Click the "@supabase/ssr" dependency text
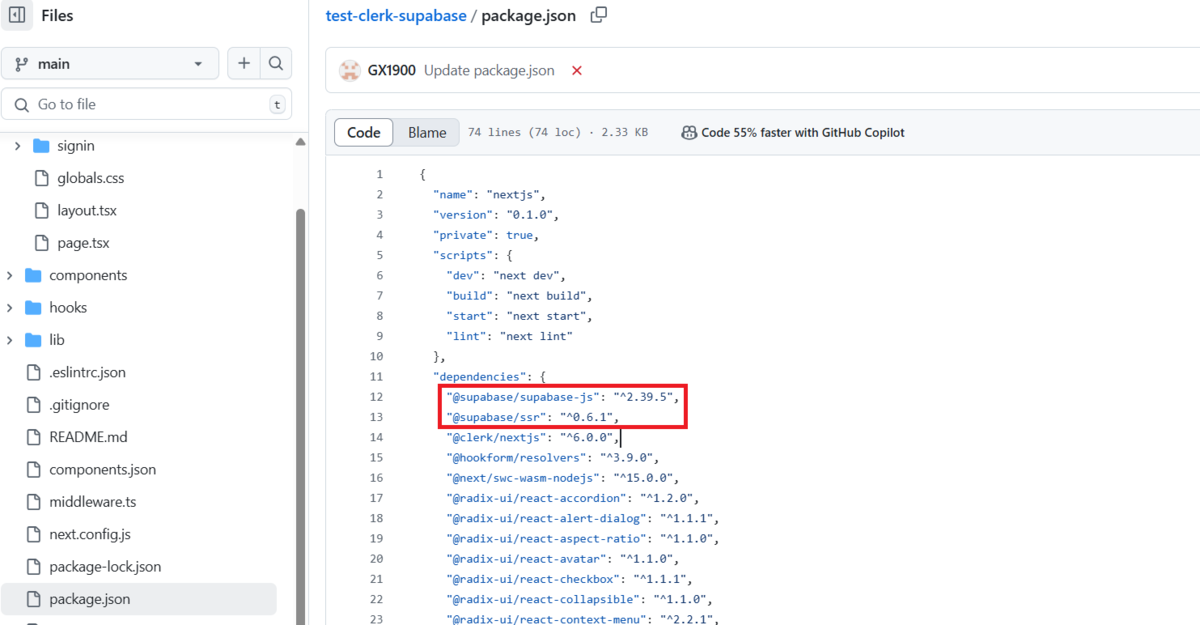Image resolution: width=1200 pixels, height=625 pixels. (x=495, y=417)
